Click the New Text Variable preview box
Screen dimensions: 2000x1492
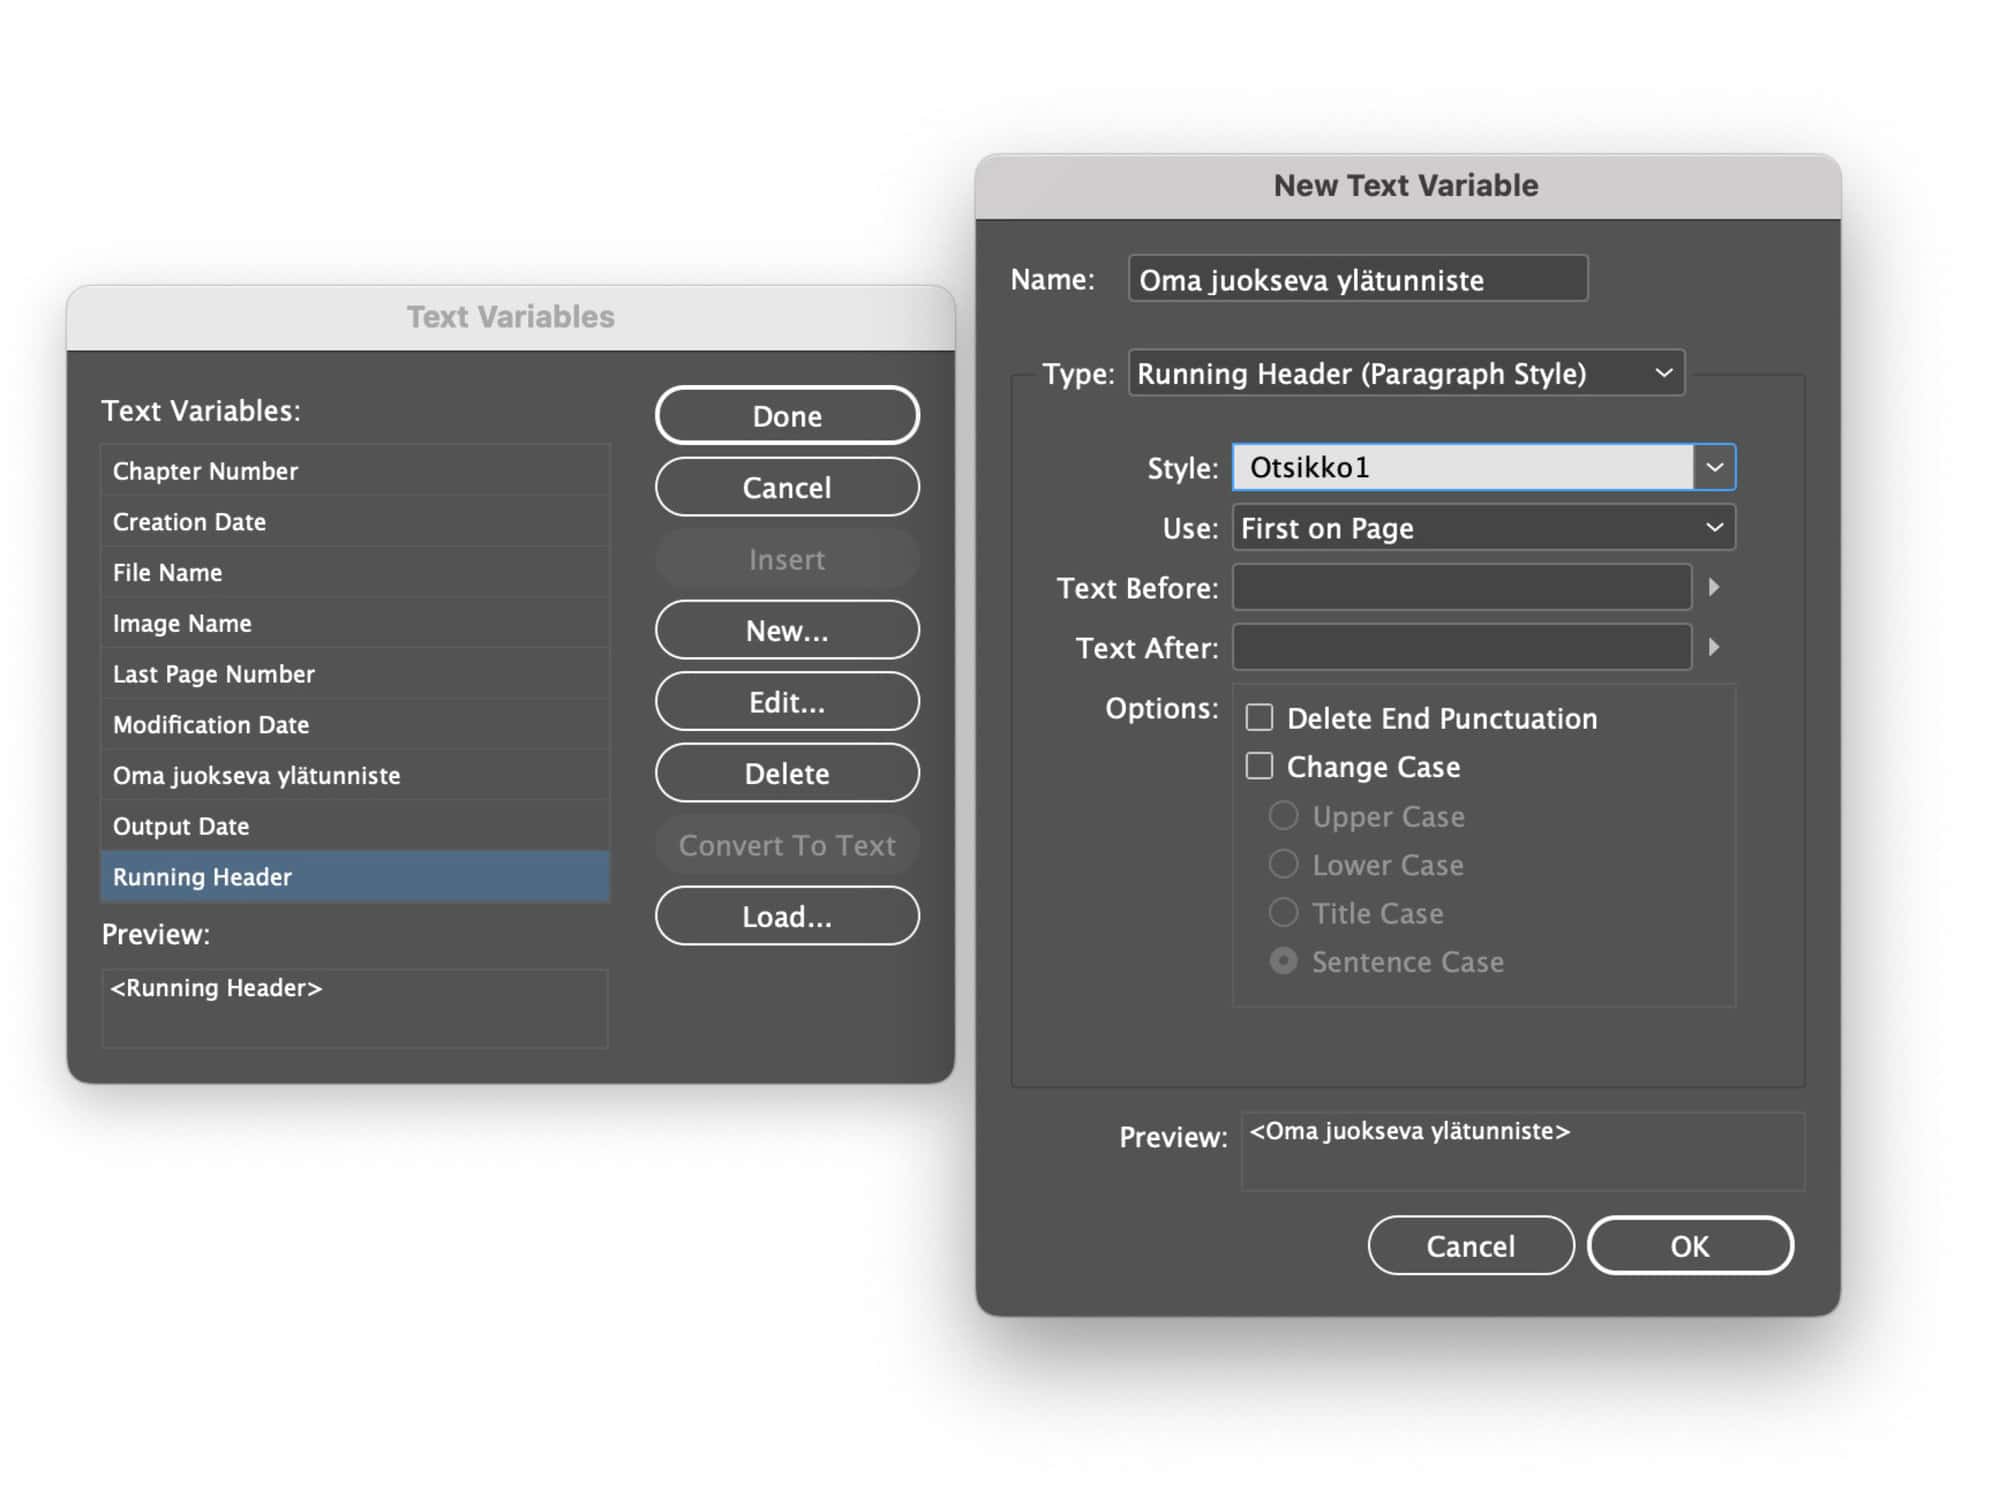(x=1523, y=1151)
